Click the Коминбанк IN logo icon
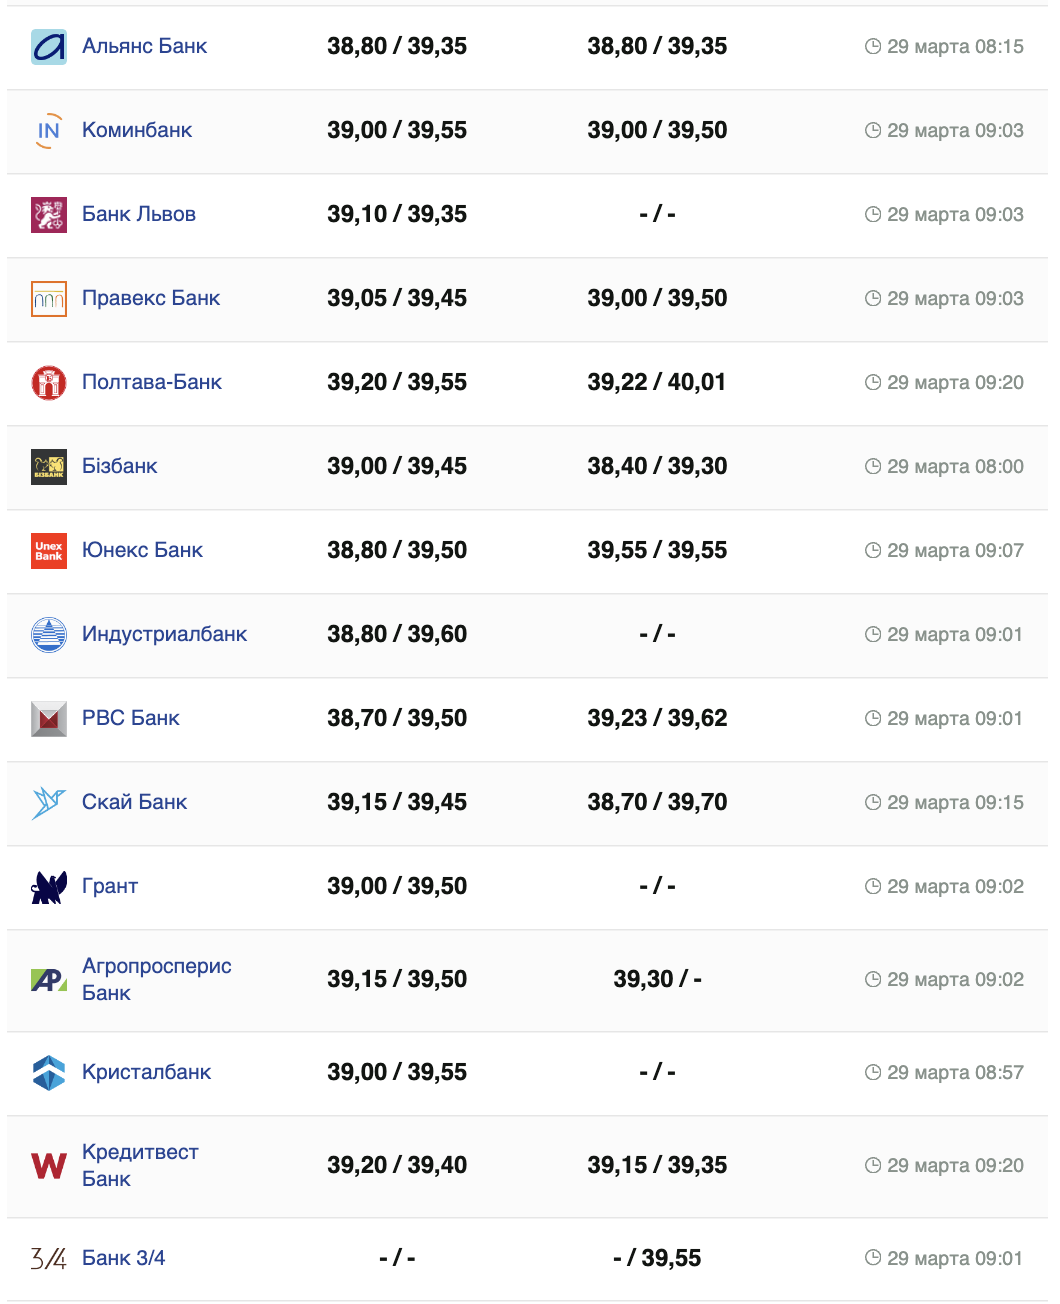This screenshot has height=1304, width=1060. [49, 131]
